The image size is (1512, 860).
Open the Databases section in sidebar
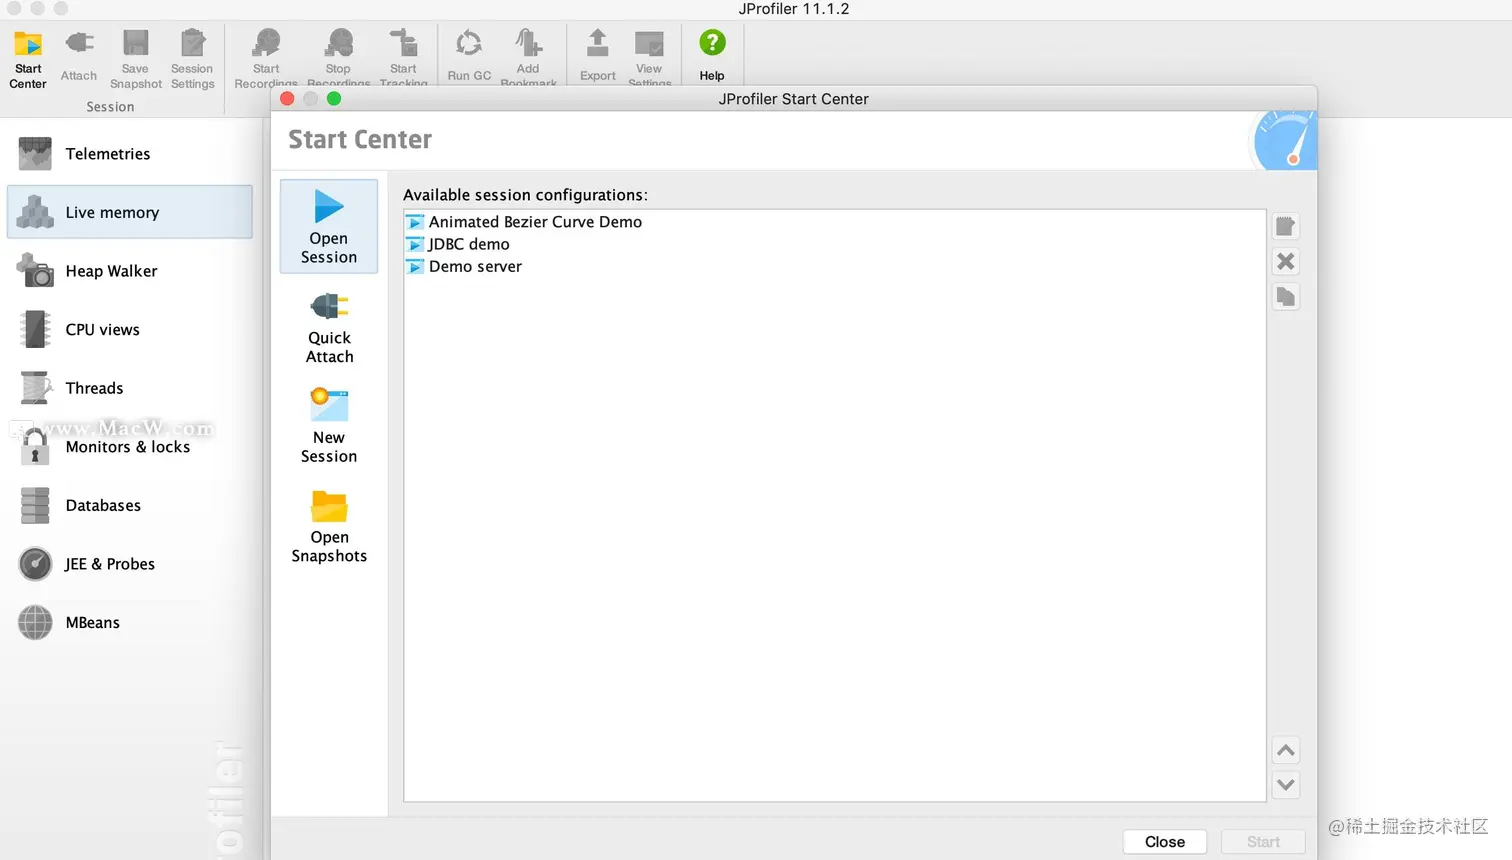[130, 505]
